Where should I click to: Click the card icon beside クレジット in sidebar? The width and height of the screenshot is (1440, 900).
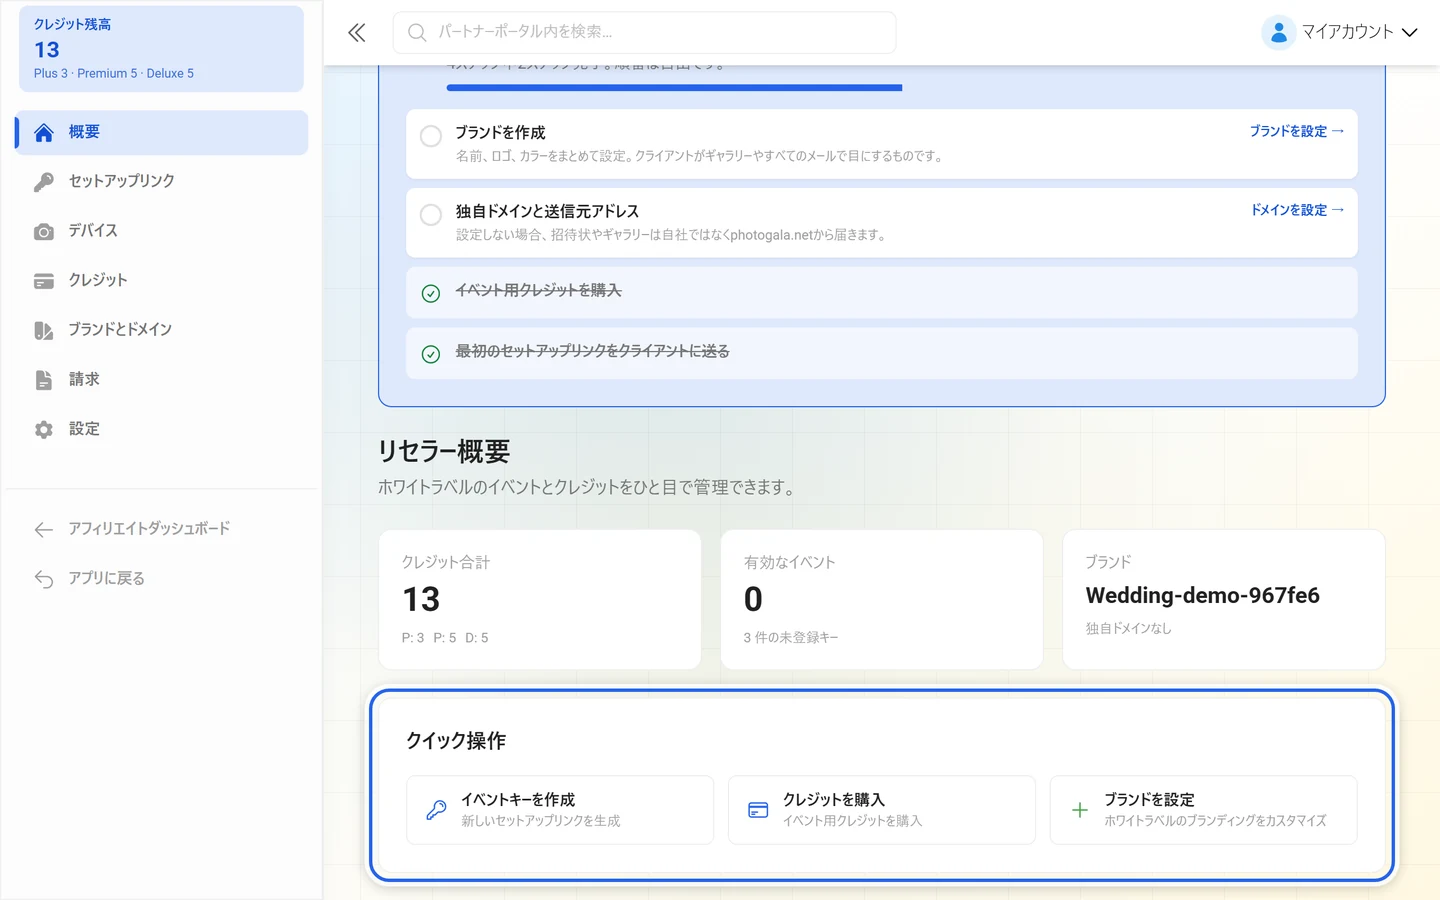(x=44, y=281)
